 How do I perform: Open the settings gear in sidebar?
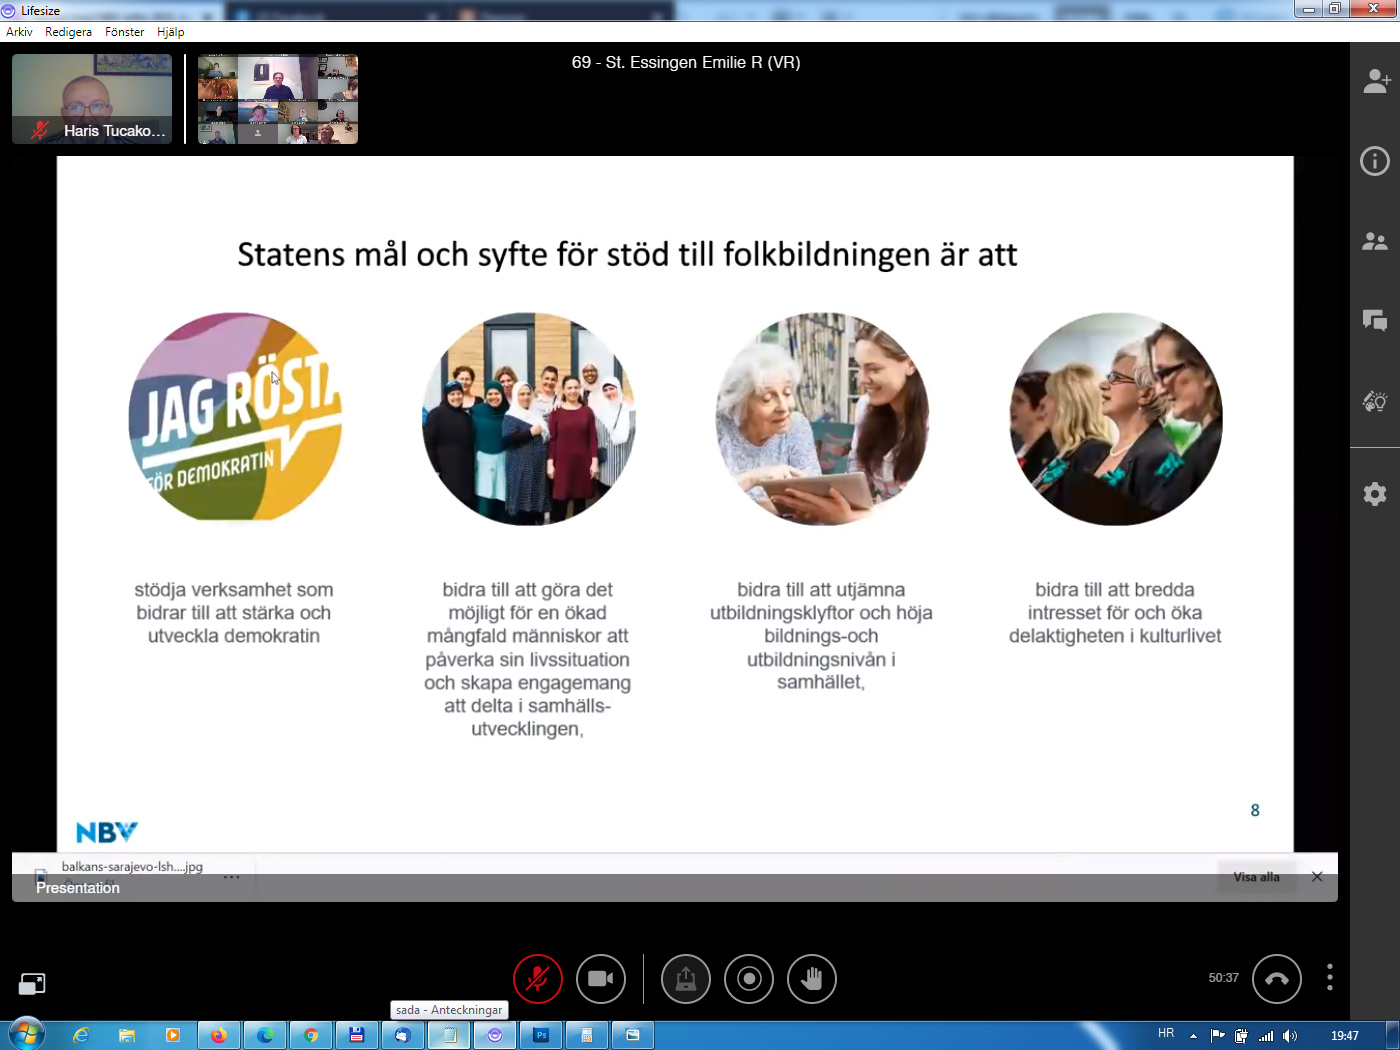(1375, 493)
